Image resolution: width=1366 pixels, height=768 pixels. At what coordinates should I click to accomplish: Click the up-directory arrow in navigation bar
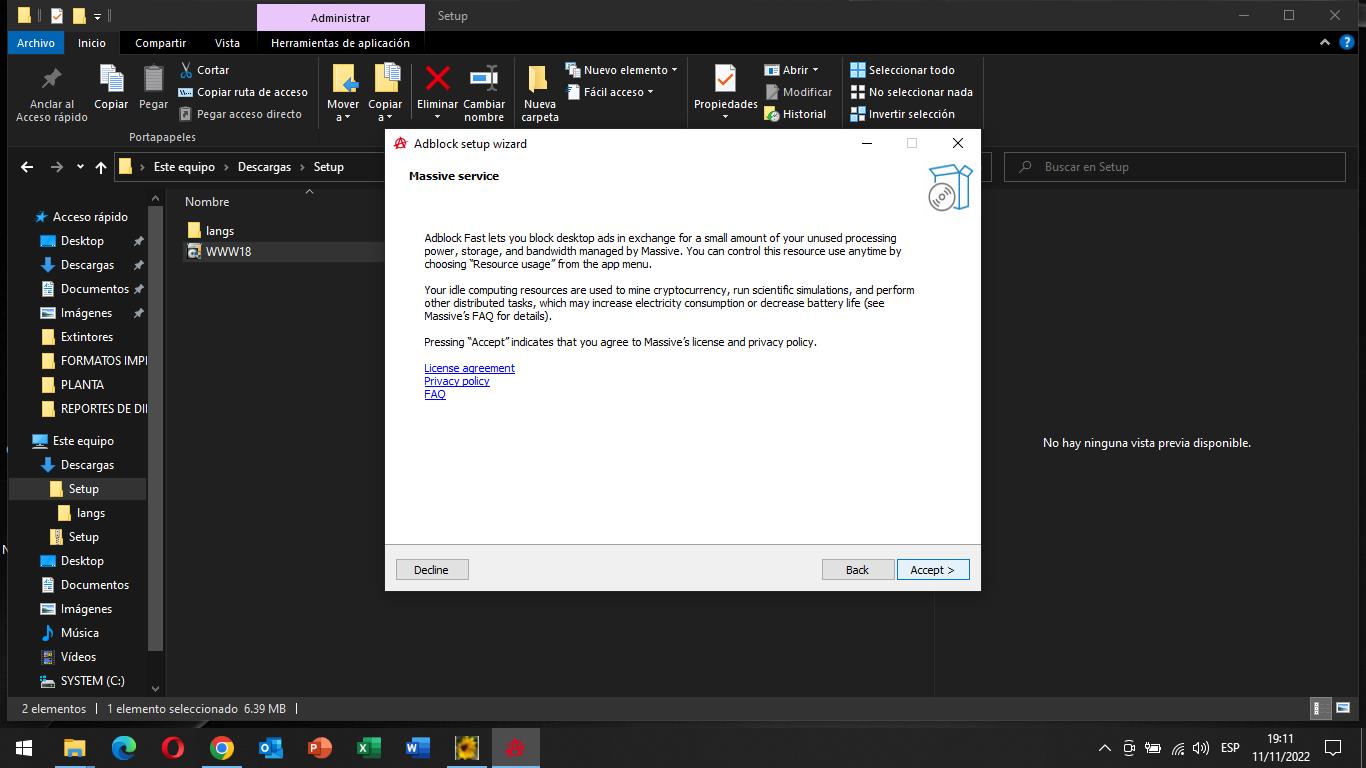click(100, 167)
